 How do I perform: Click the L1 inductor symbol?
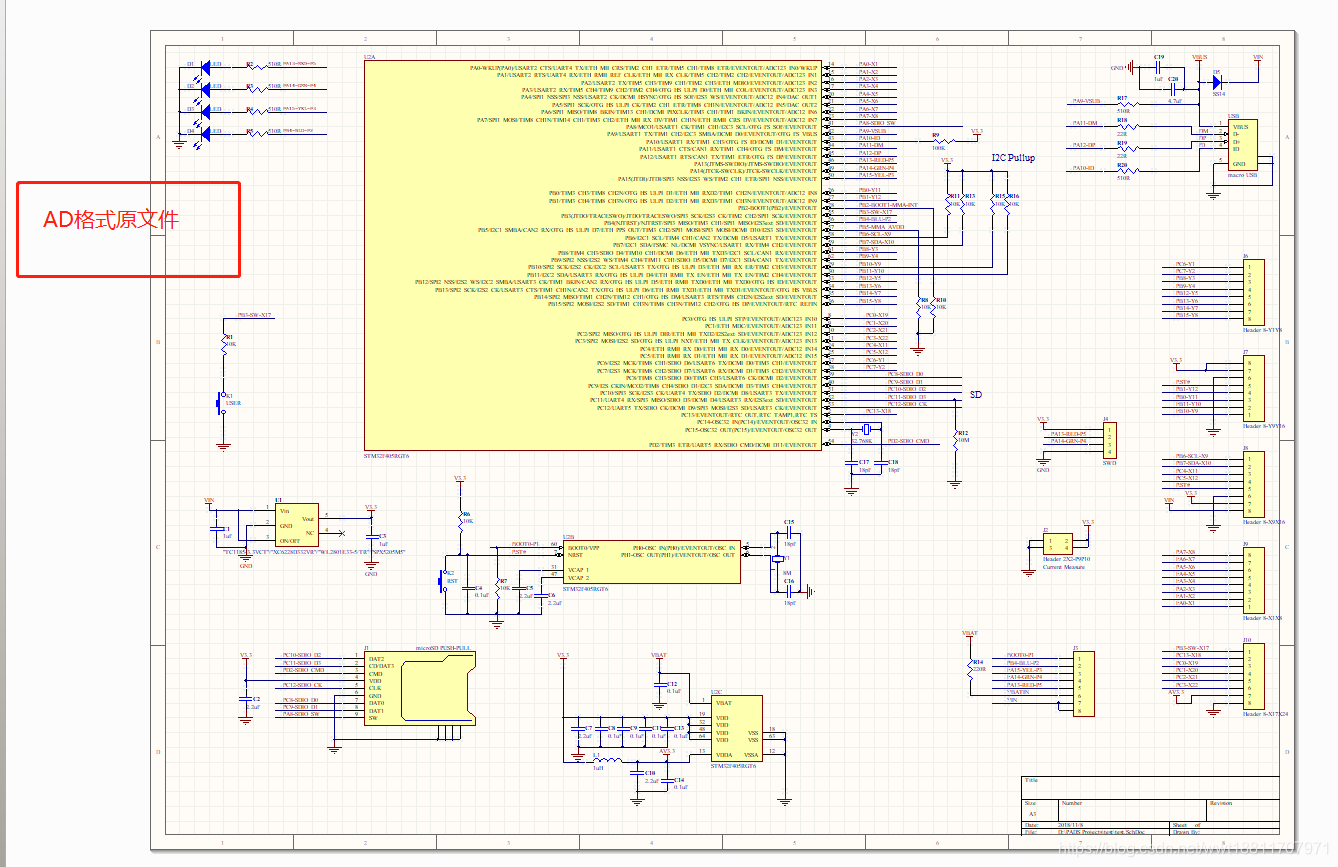pyautogui.click(x=599, y=759)
